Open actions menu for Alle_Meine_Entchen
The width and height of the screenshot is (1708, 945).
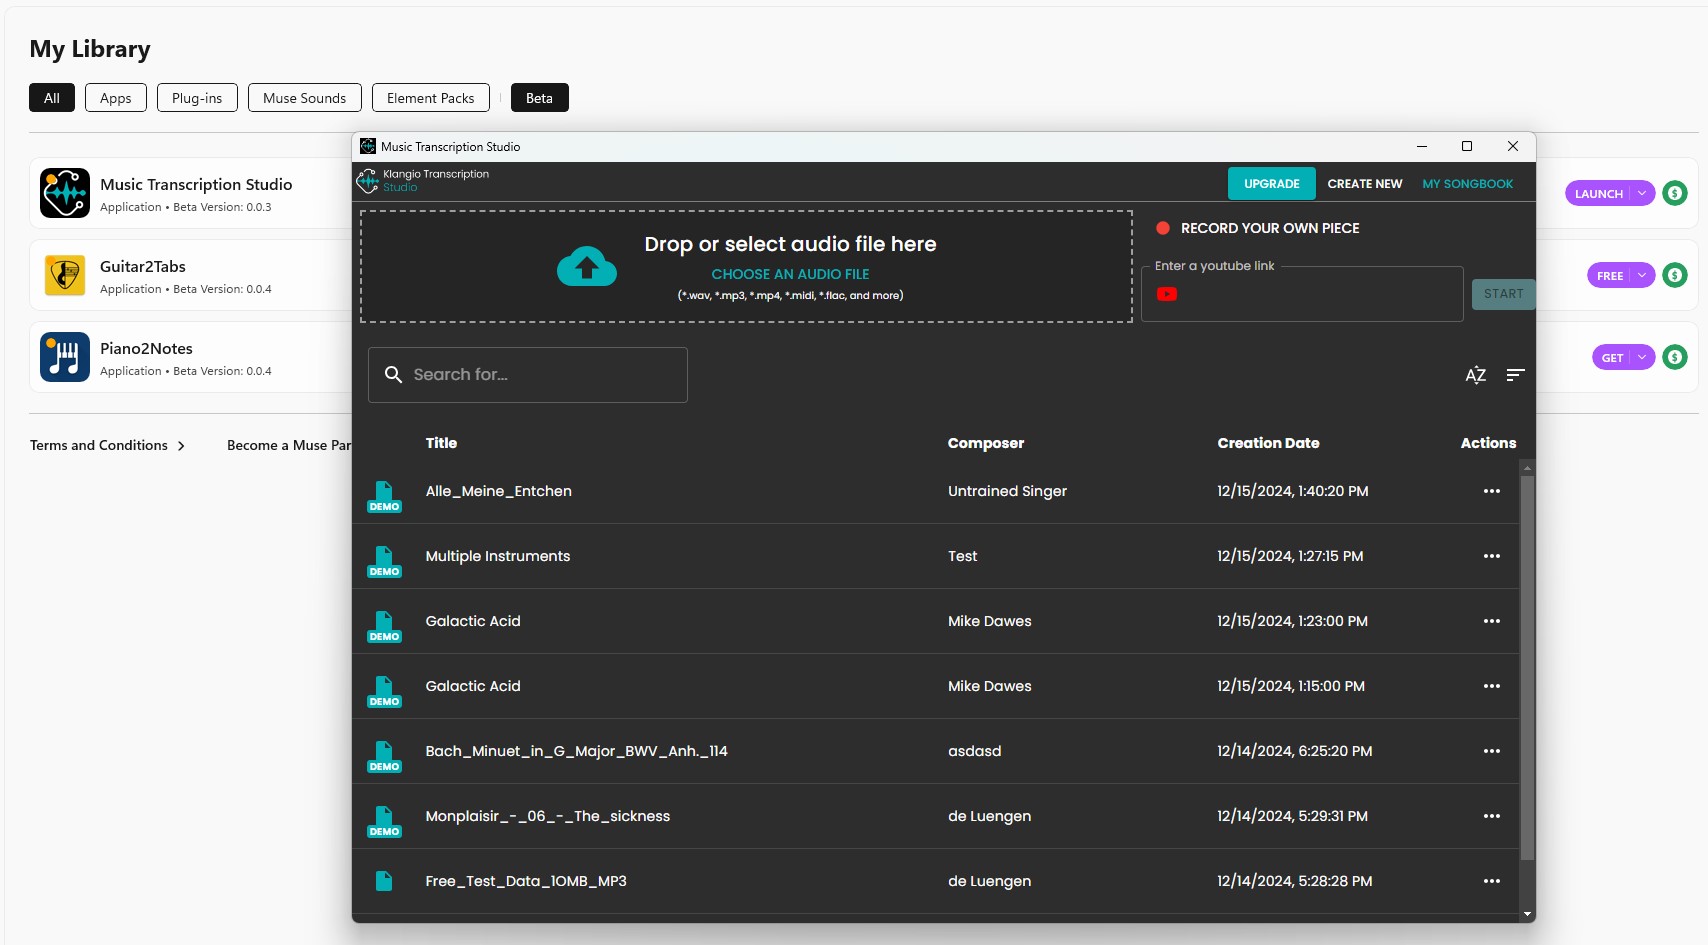pos(1491,491)
